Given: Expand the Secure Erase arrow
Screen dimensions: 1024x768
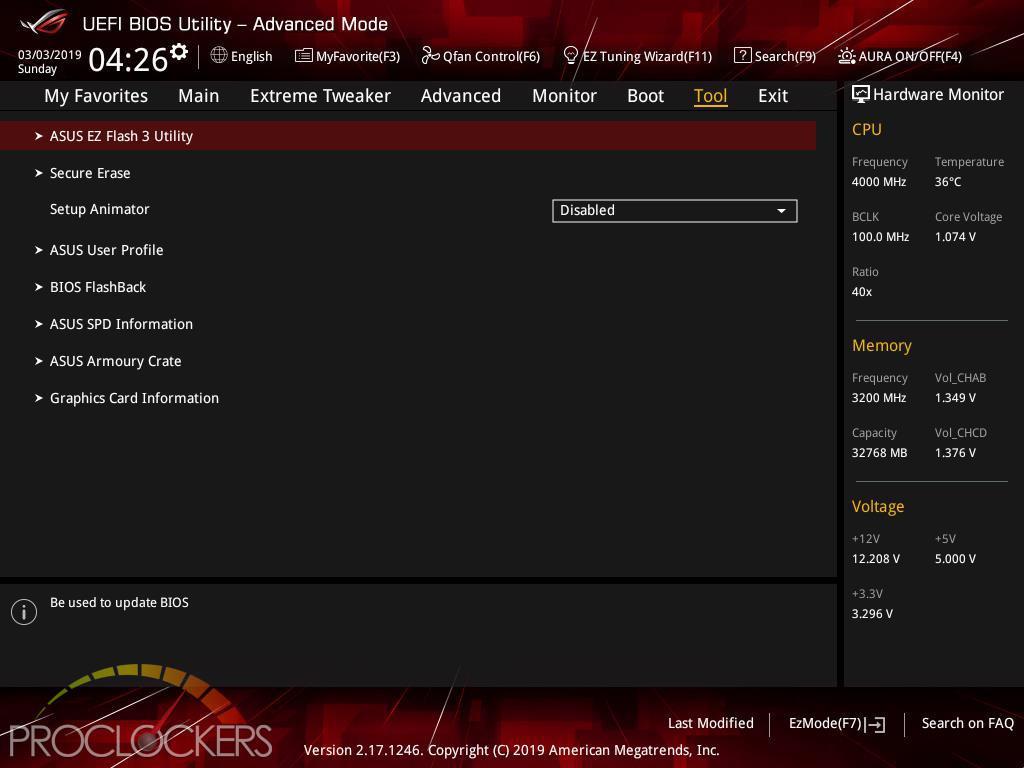Looking at the screenshot, I should coord(39,173).
